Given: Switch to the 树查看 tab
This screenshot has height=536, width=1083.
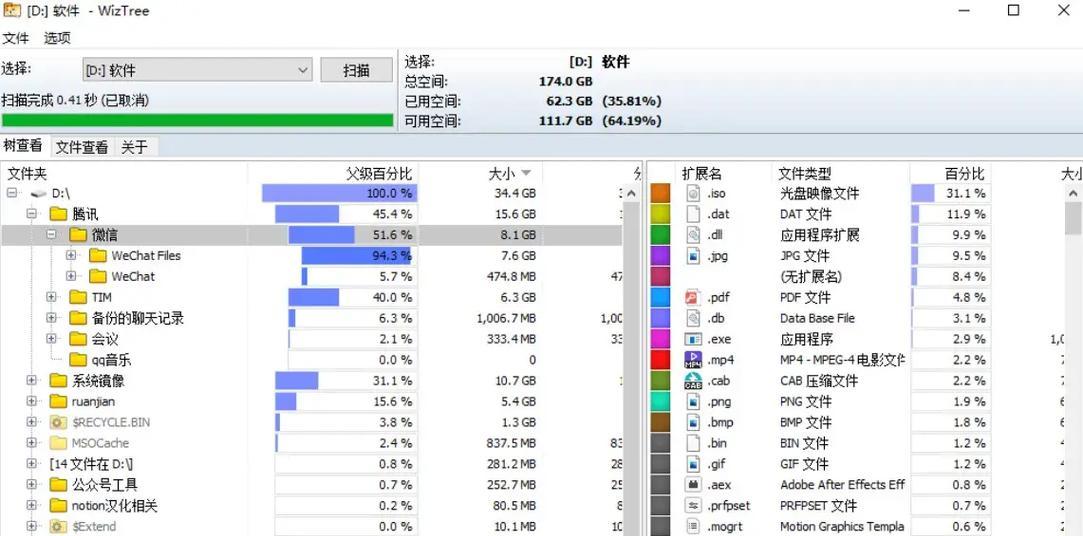Looking at the screenshot, I should click(23, 146).
